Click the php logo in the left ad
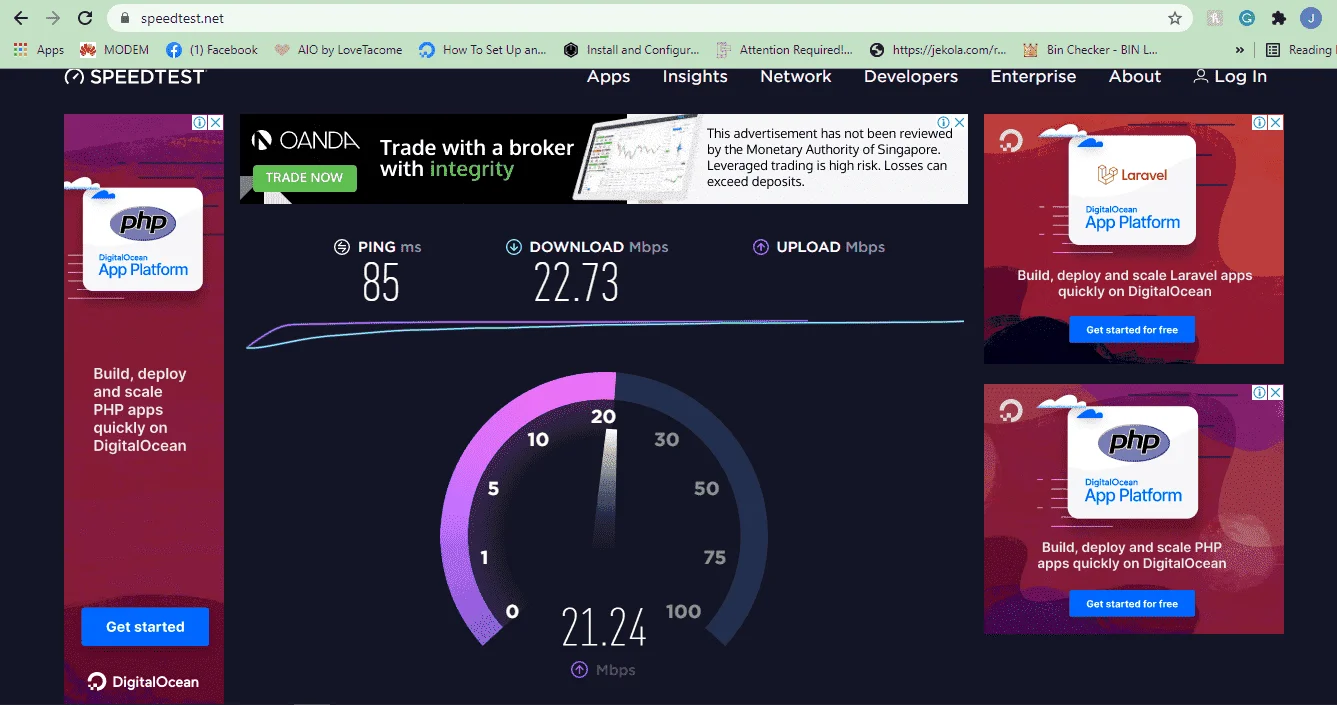Viewport: 1337px width, 705px height. pos(142,224)
